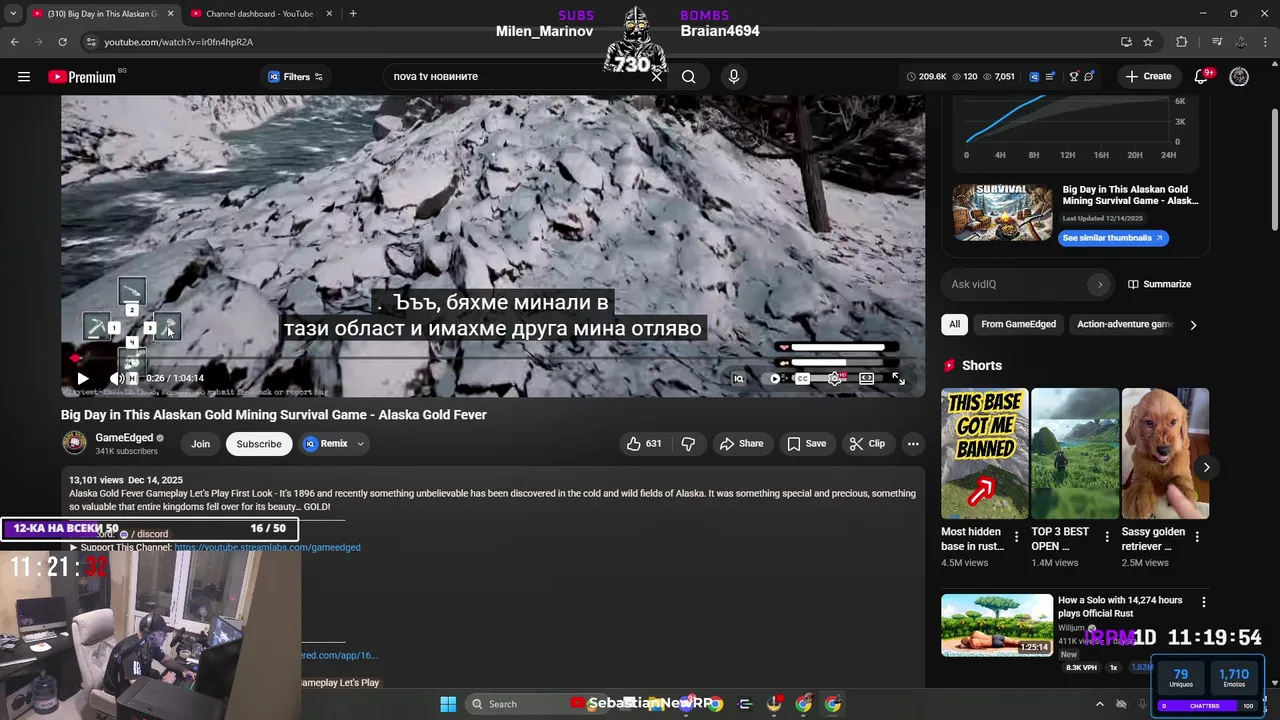This screenshot has width=1280, height=720.
Task: Type in Ask vidIQ input field
Action: (1018, 284)
